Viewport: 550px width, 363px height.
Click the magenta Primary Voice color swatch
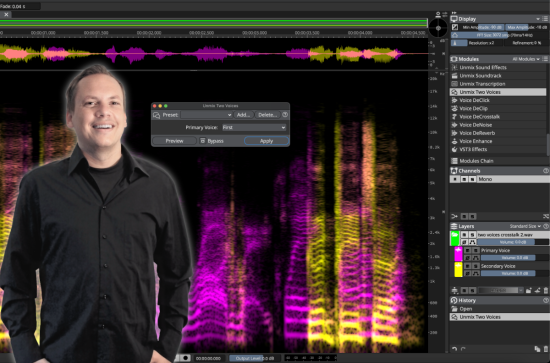458,254
